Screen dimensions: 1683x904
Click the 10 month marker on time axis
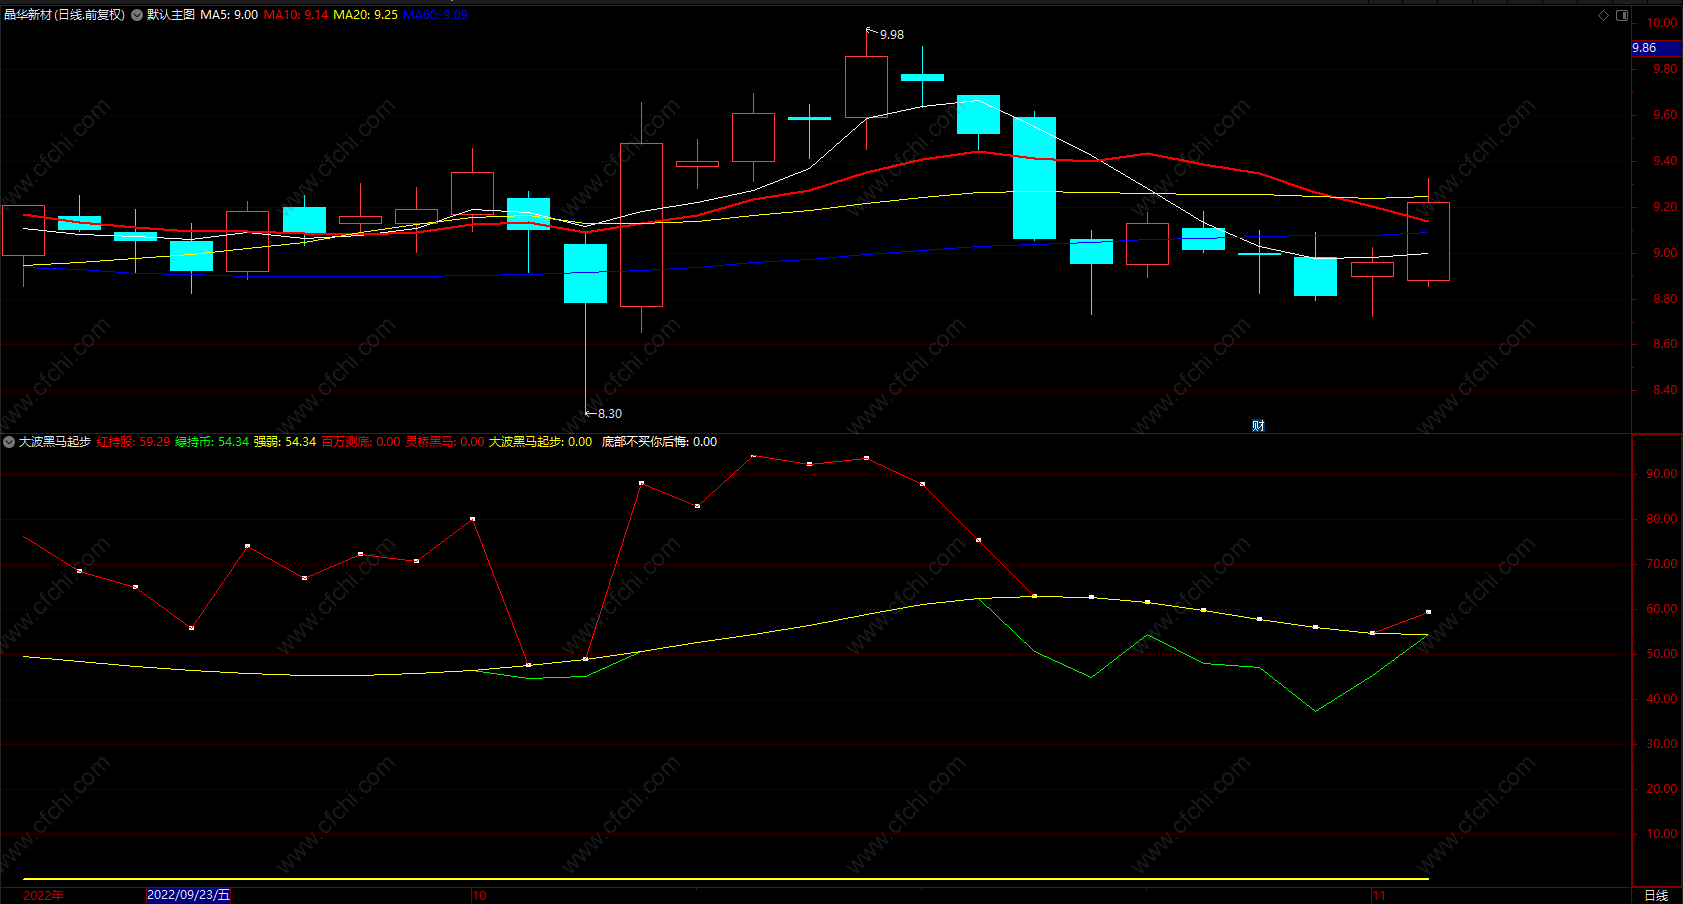pos(479,896)
